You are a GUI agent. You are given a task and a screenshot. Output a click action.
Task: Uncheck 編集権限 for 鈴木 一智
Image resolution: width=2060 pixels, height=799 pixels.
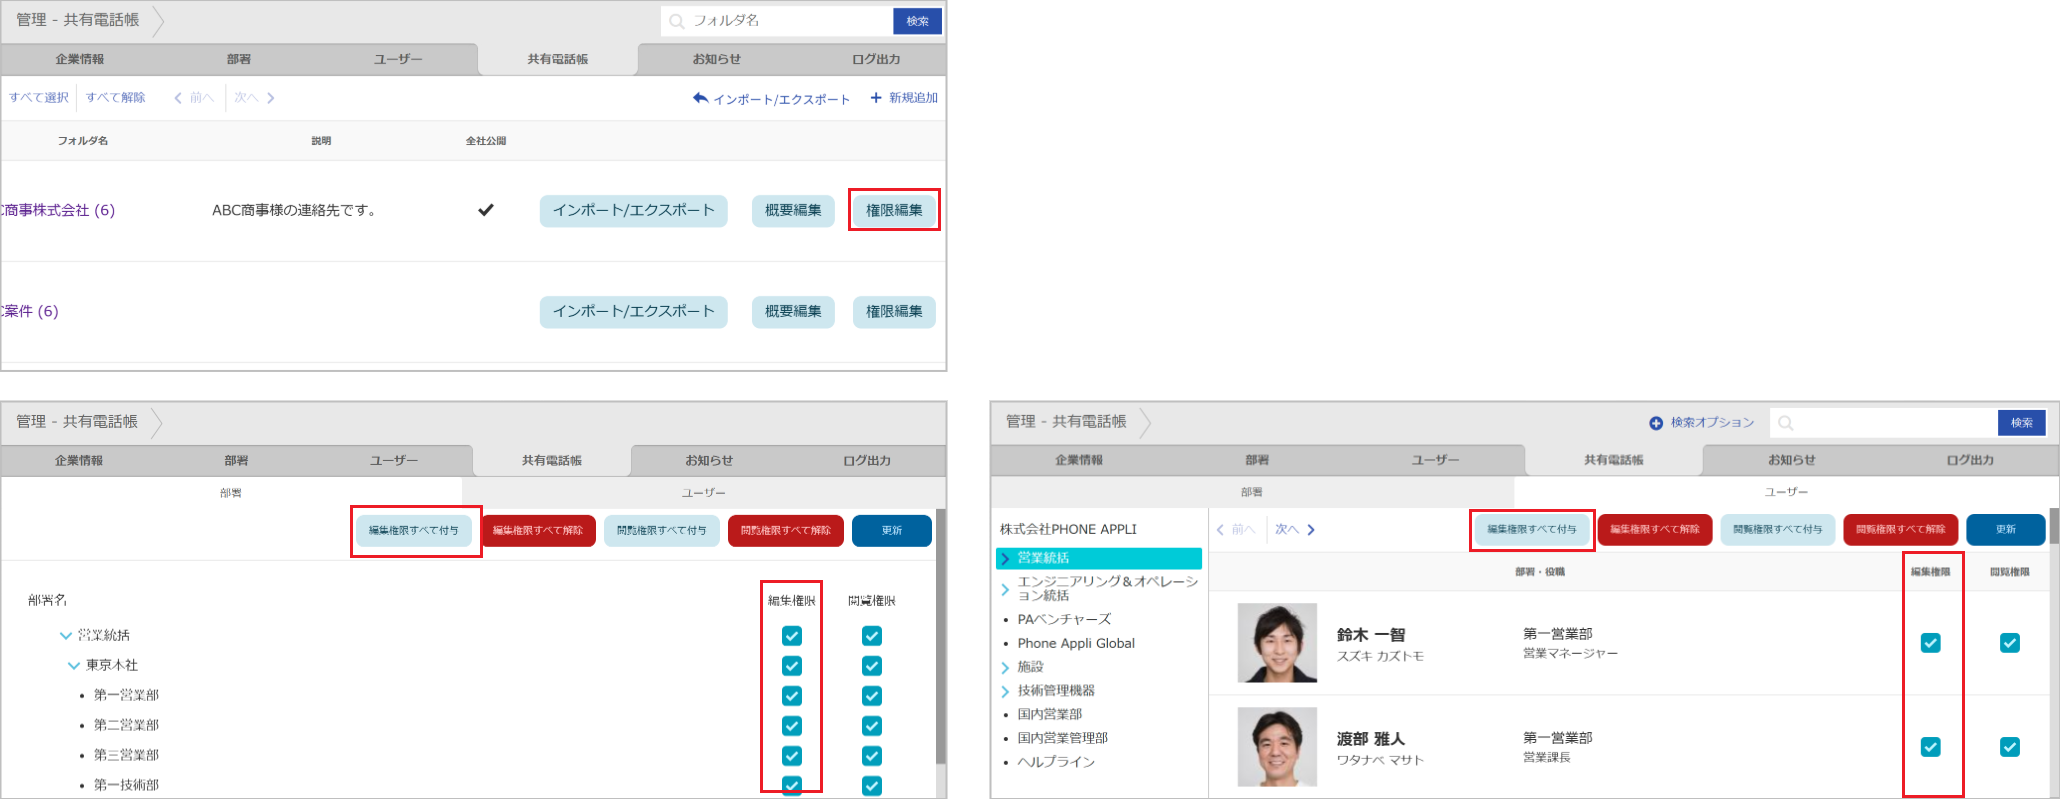(x=1930, y=643)
